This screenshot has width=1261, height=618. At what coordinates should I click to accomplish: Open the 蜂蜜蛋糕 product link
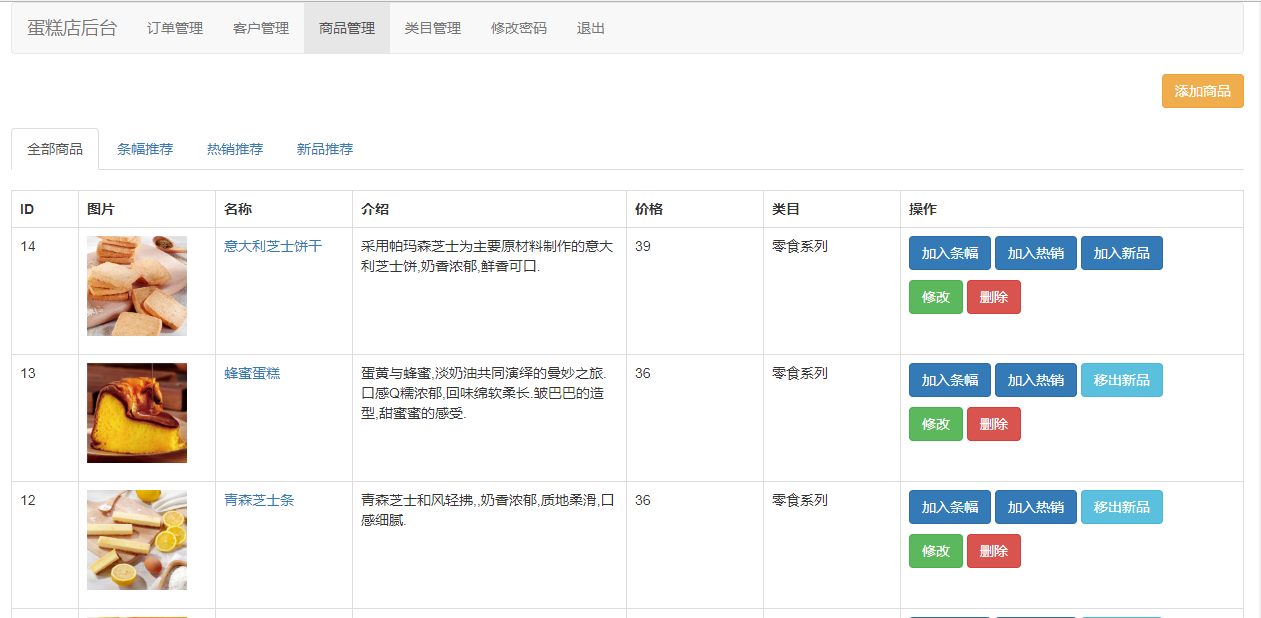(252, 373)
